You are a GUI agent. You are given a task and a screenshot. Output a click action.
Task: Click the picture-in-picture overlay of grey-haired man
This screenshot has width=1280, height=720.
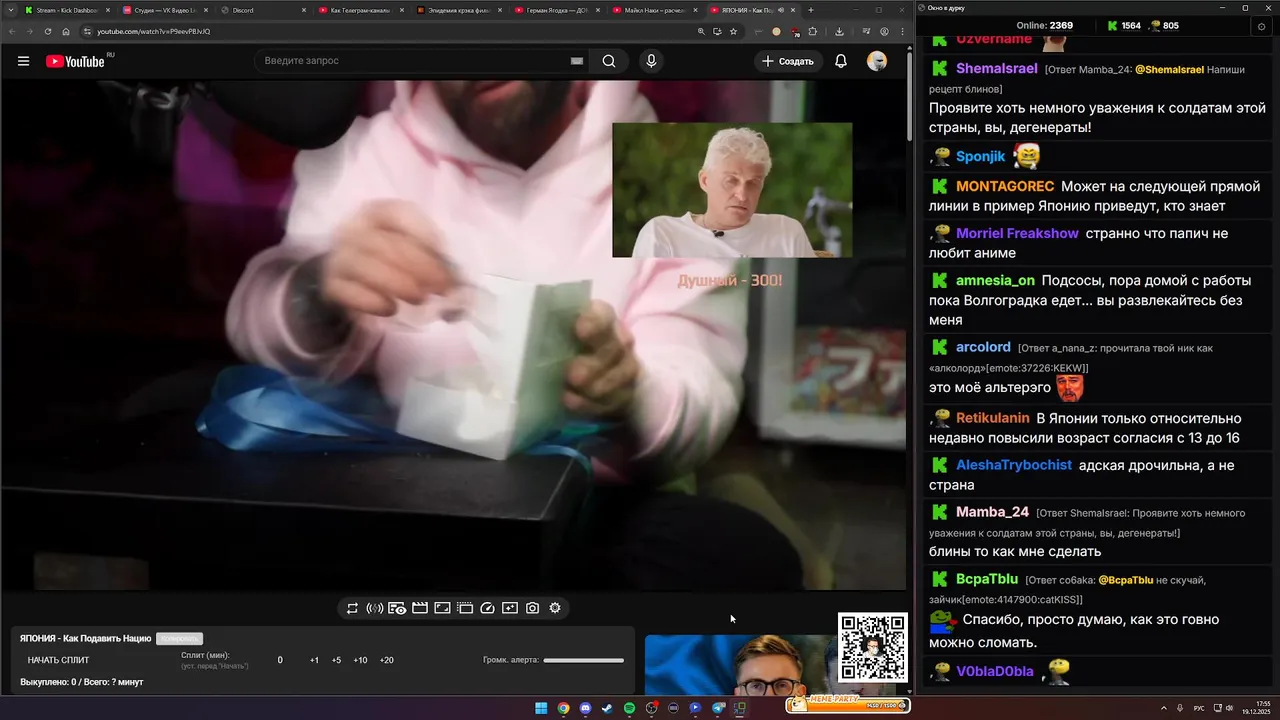point(732,190)
